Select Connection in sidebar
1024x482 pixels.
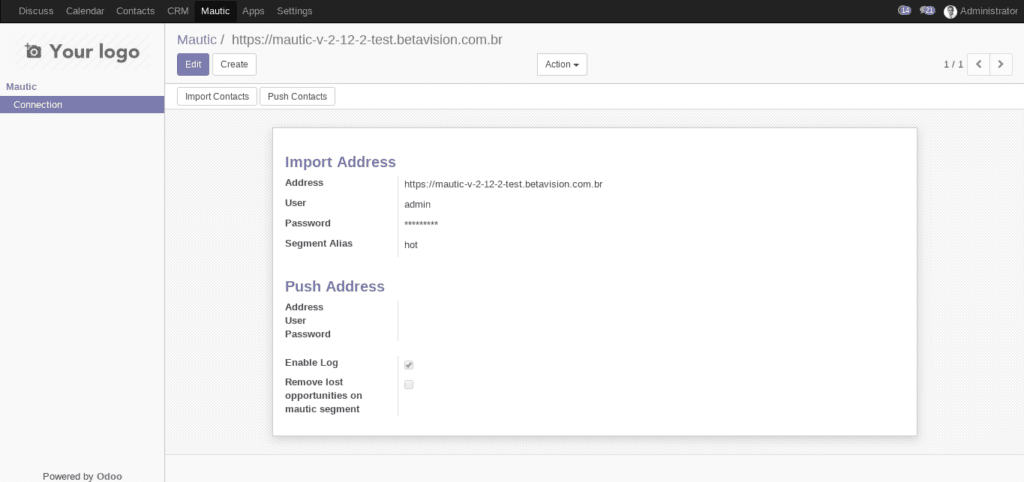[82, 104]
